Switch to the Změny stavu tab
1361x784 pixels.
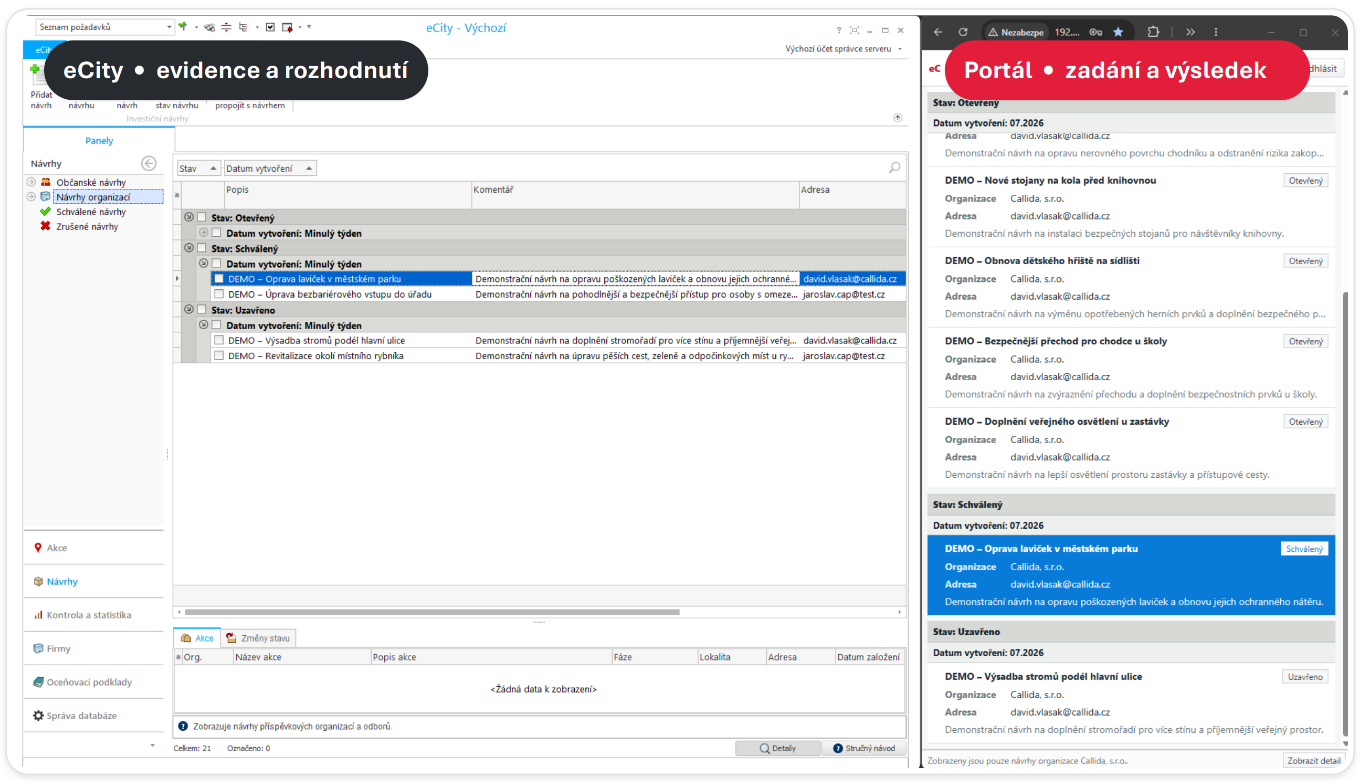pos(259,638)
